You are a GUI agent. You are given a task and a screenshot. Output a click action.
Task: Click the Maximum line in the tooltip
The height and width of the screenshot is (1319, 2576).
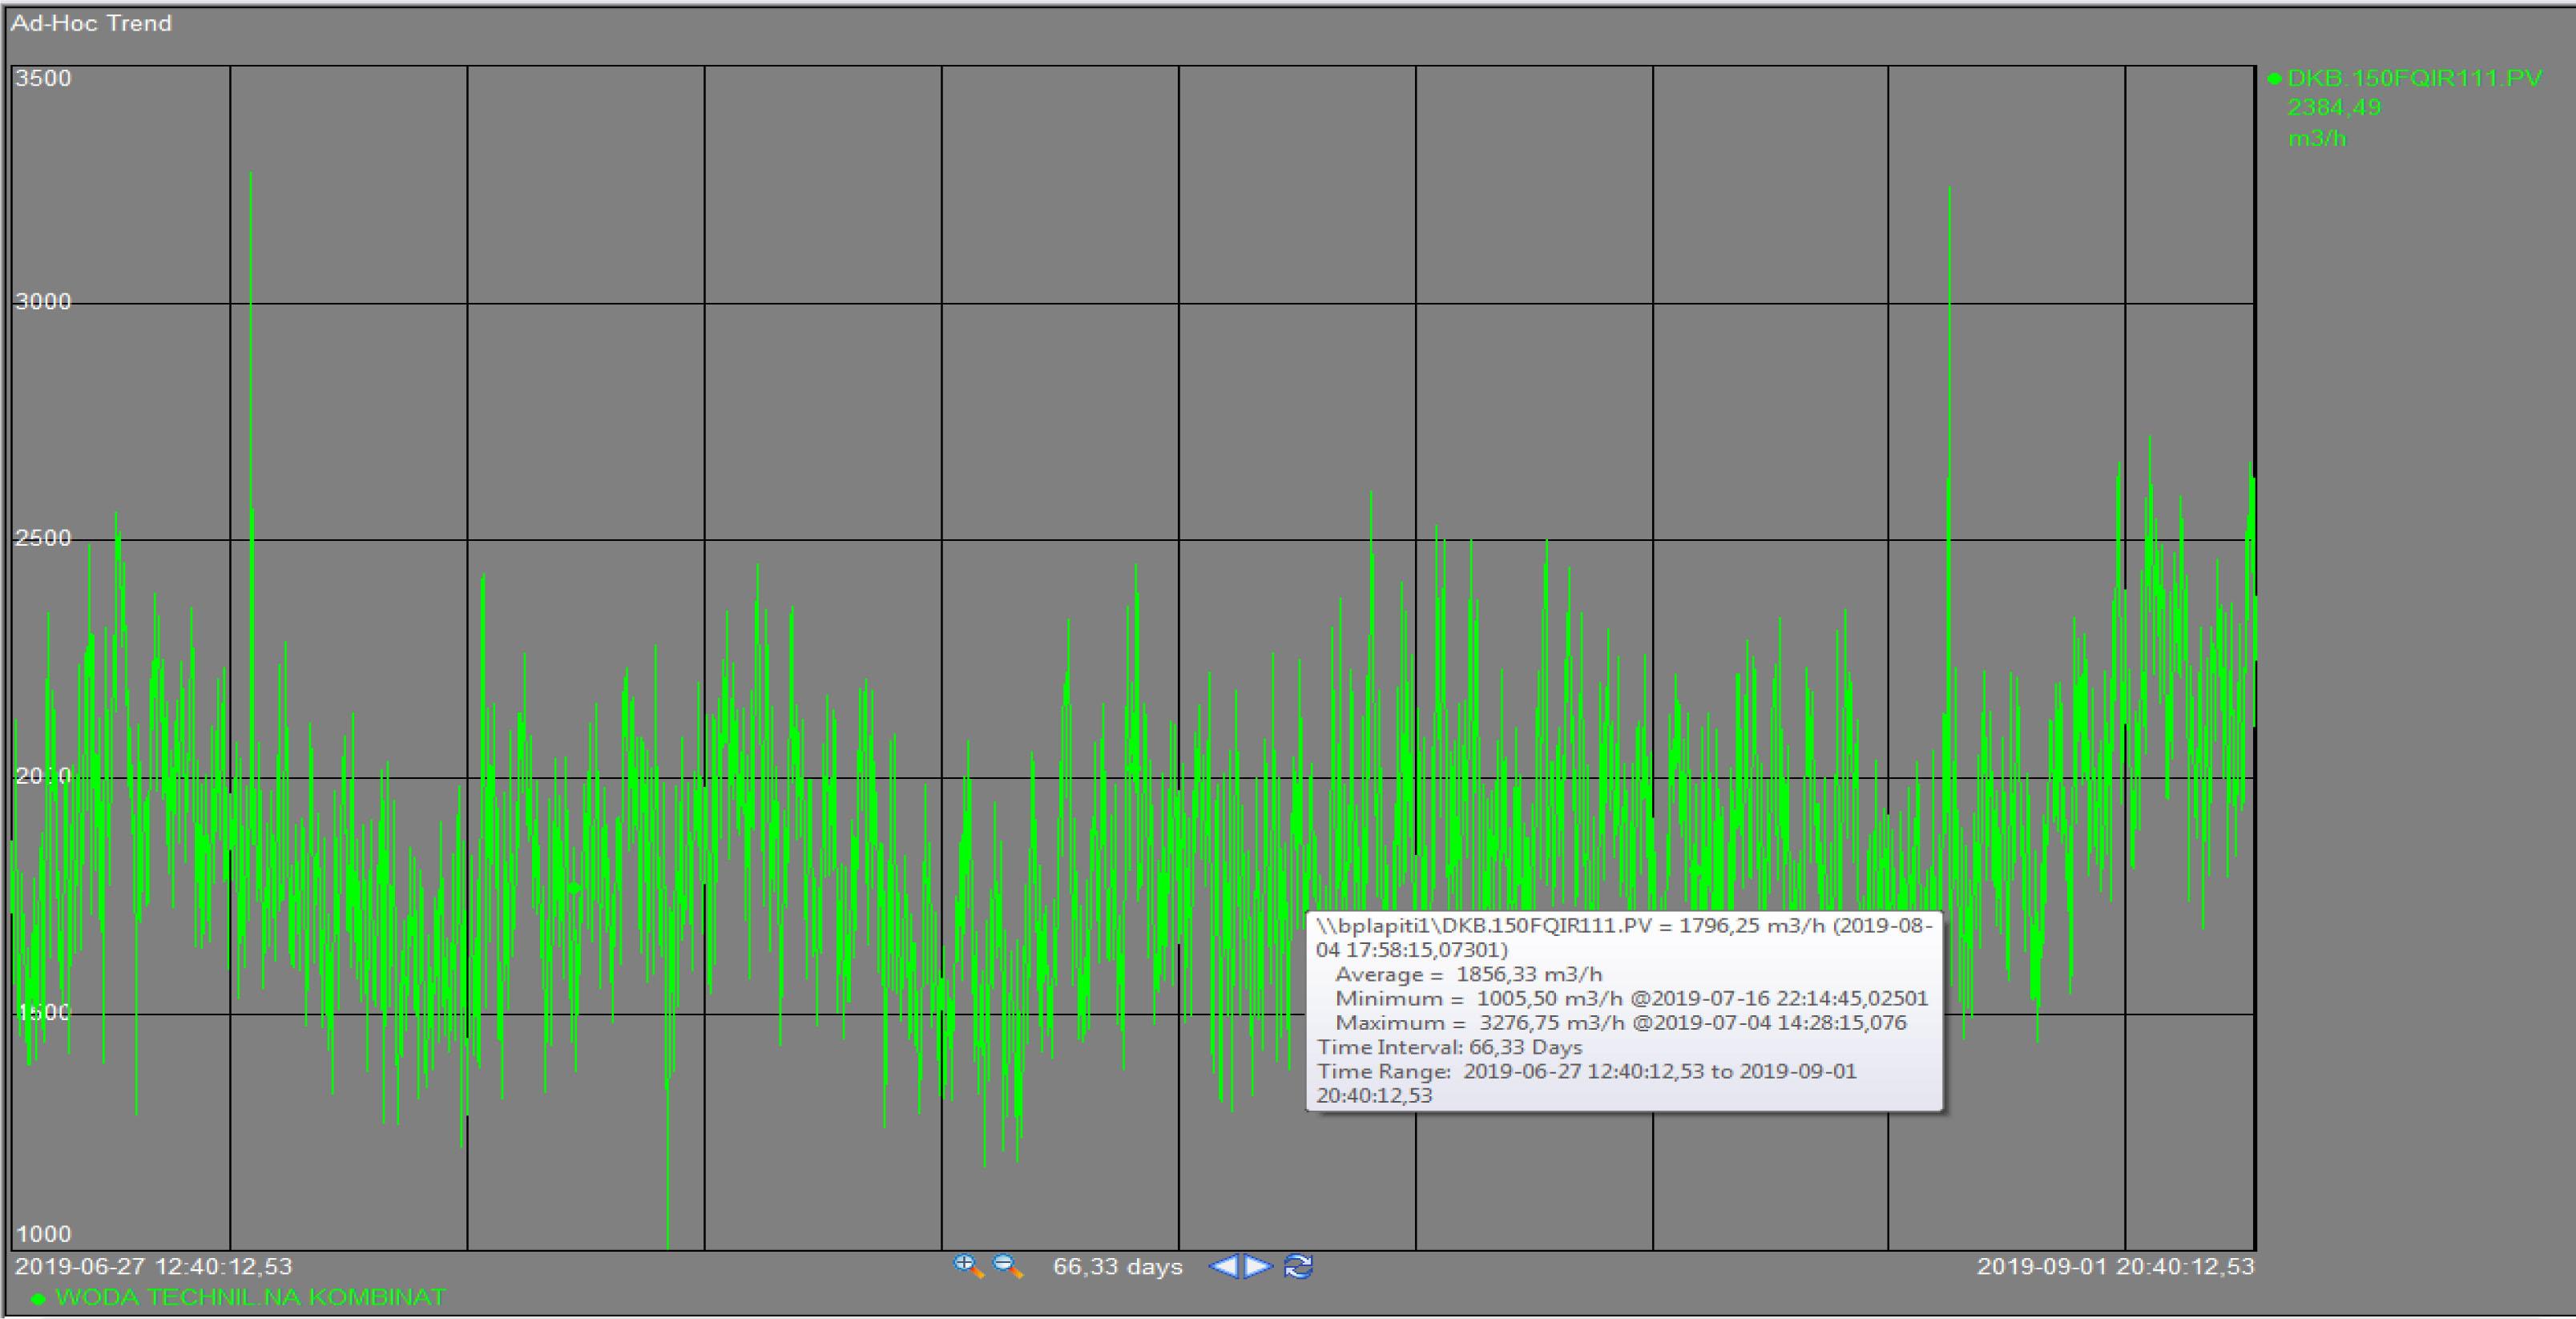point(1620,1022)
